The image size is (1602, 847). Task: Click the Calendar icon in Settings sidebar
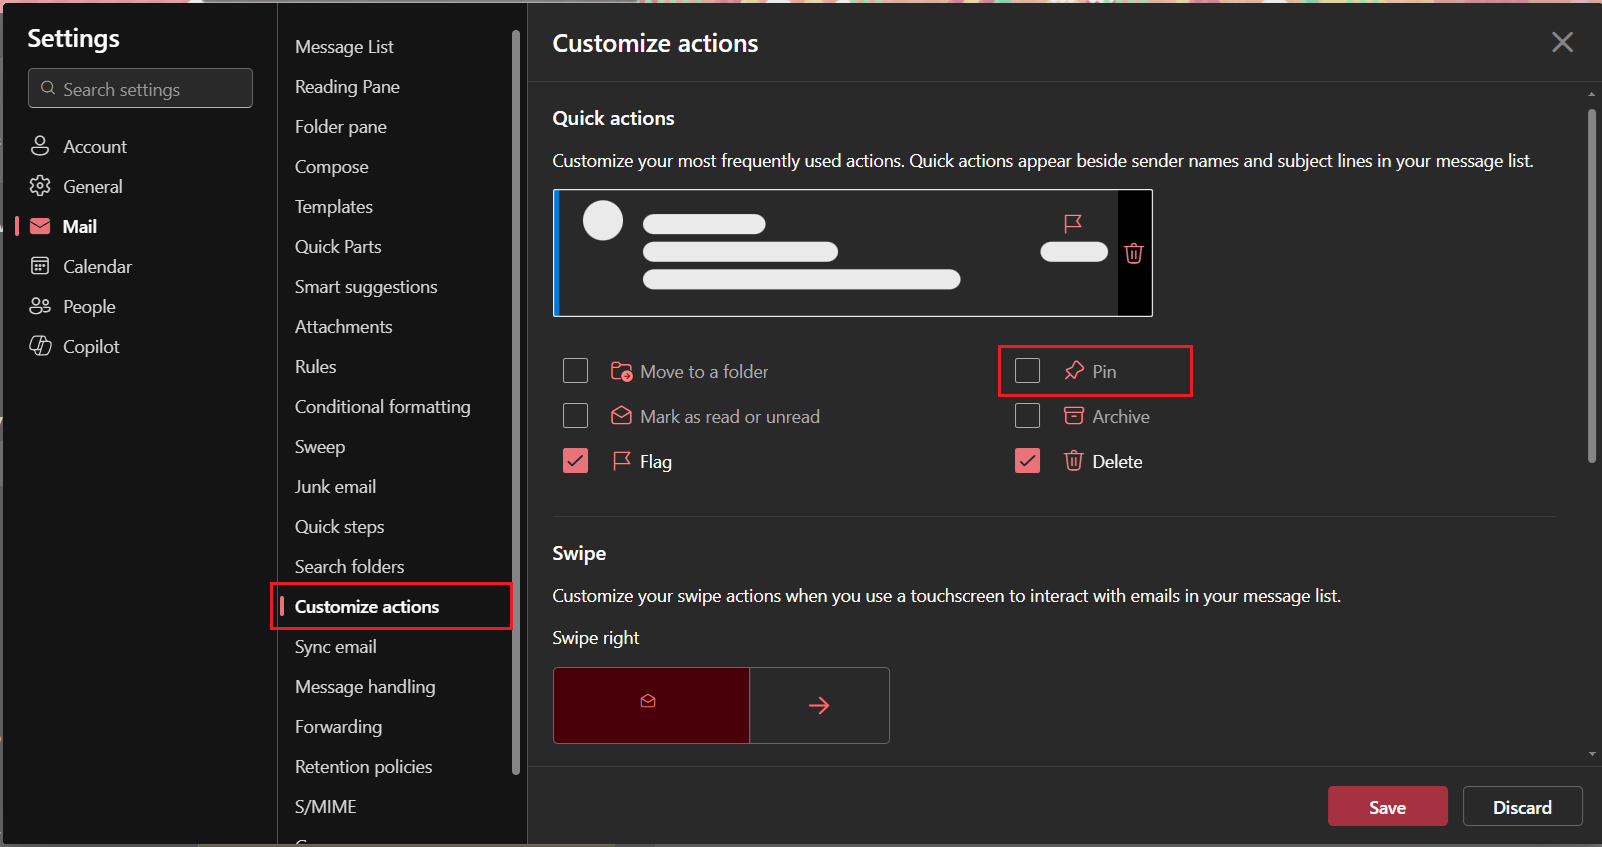40,266
